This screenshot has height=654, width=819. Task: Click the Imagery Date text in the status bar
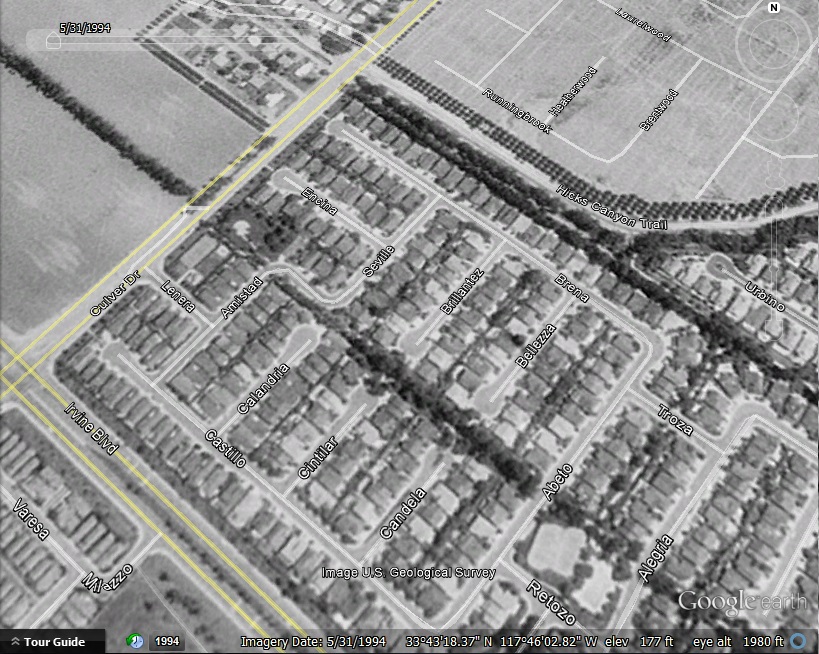click(x=314, y=641)
